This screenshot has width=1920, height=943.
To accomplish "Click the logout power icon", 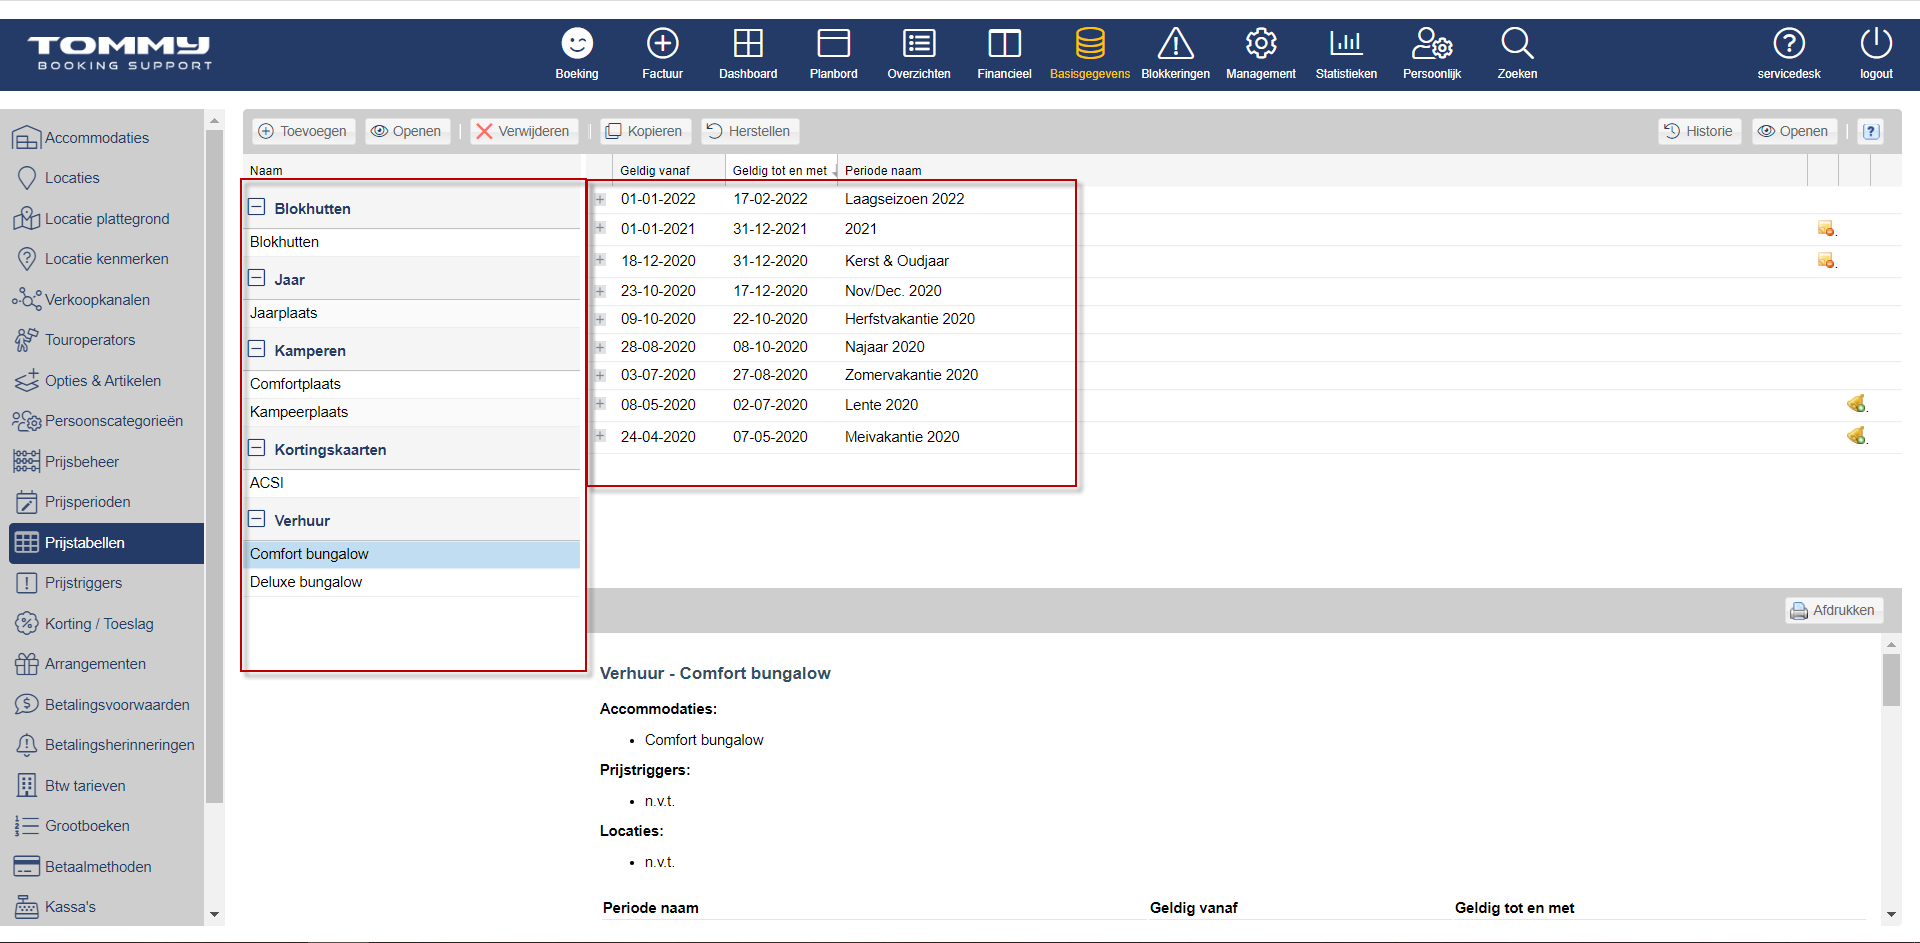I will click(x=1876, y=44).
